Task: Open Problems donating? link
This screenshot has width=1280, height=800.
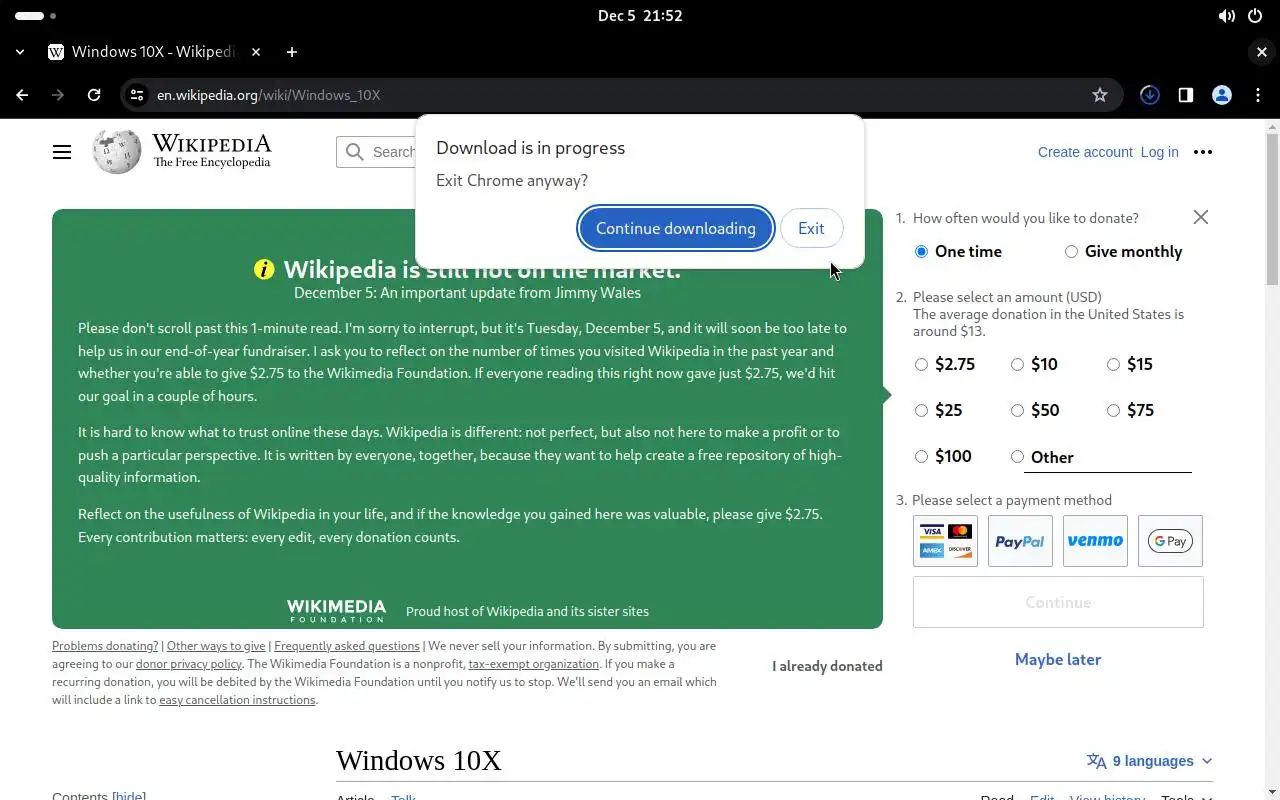Action: point(105,646)
